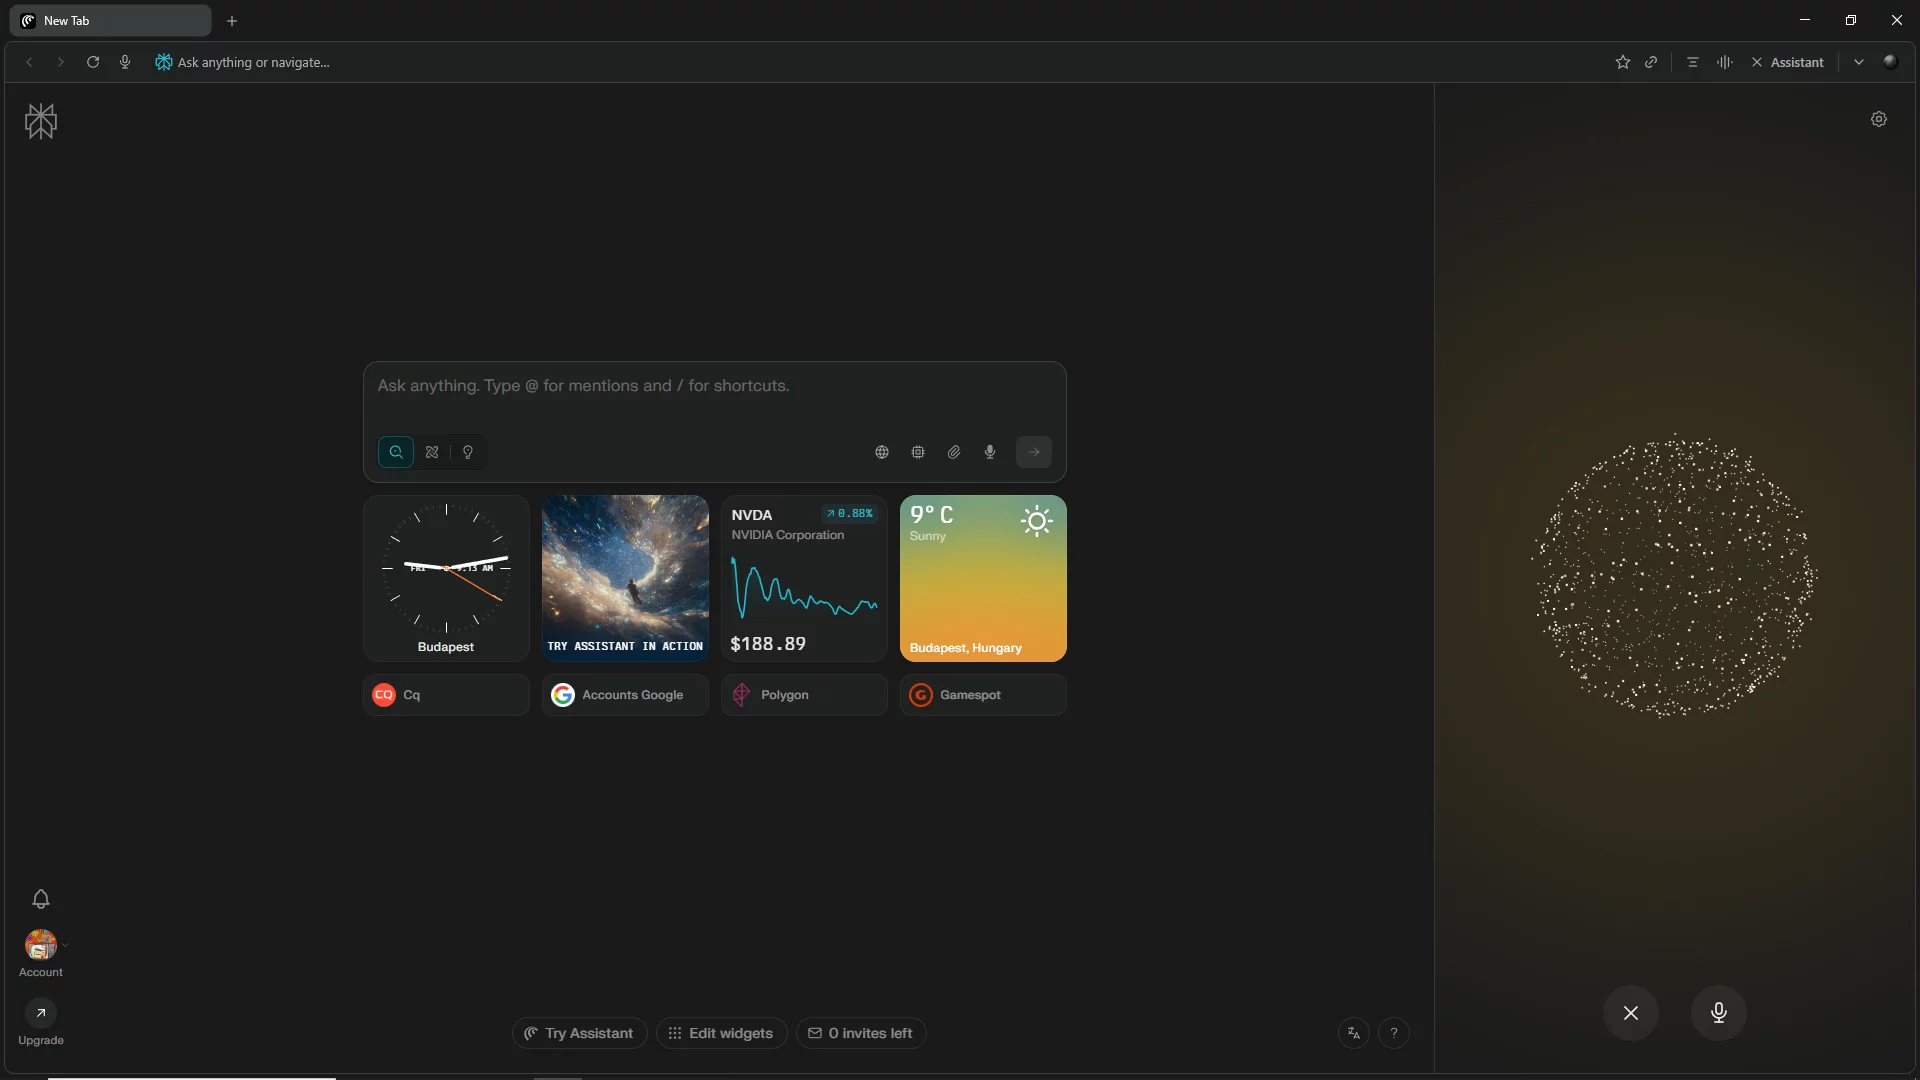Viewport: 1920px width, 1080px height.
Task: Bookmark page with star icon
Action: (x=1622, y=62)
